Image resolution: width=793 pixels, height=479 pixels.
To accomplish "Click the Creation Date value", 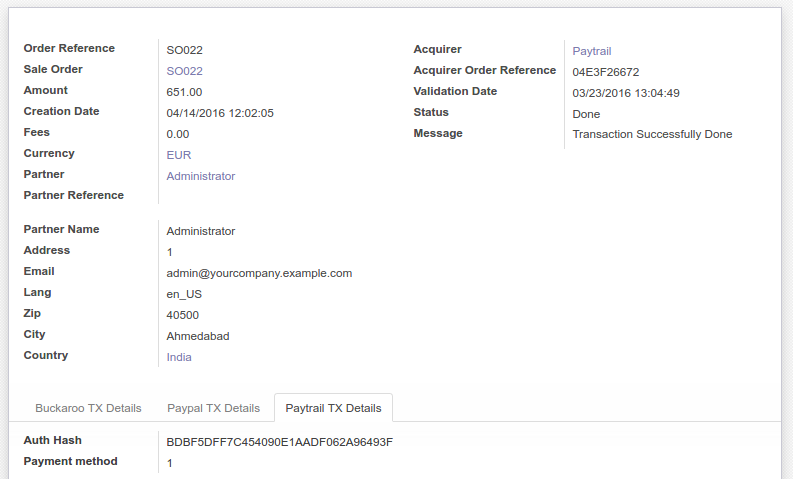I will click(x=219, y=113).
